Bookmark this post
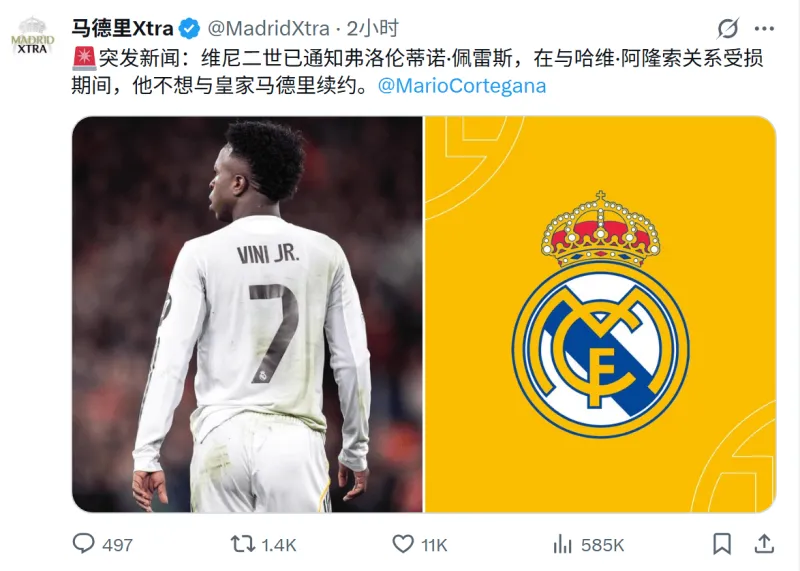Image resolution: width=800 pixels, height=571 pixels. pos(722,544)
